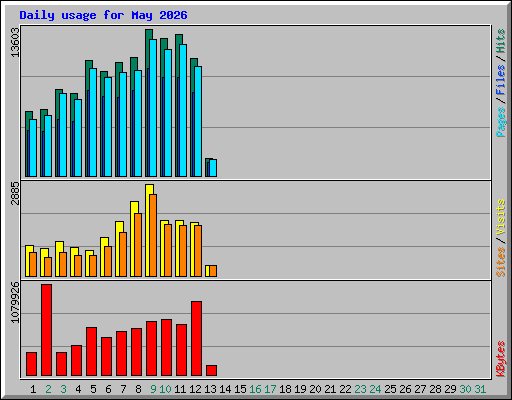Click day 26 on the date axis
This screenshot has height=400, width=512.
[x=405, y=389]
